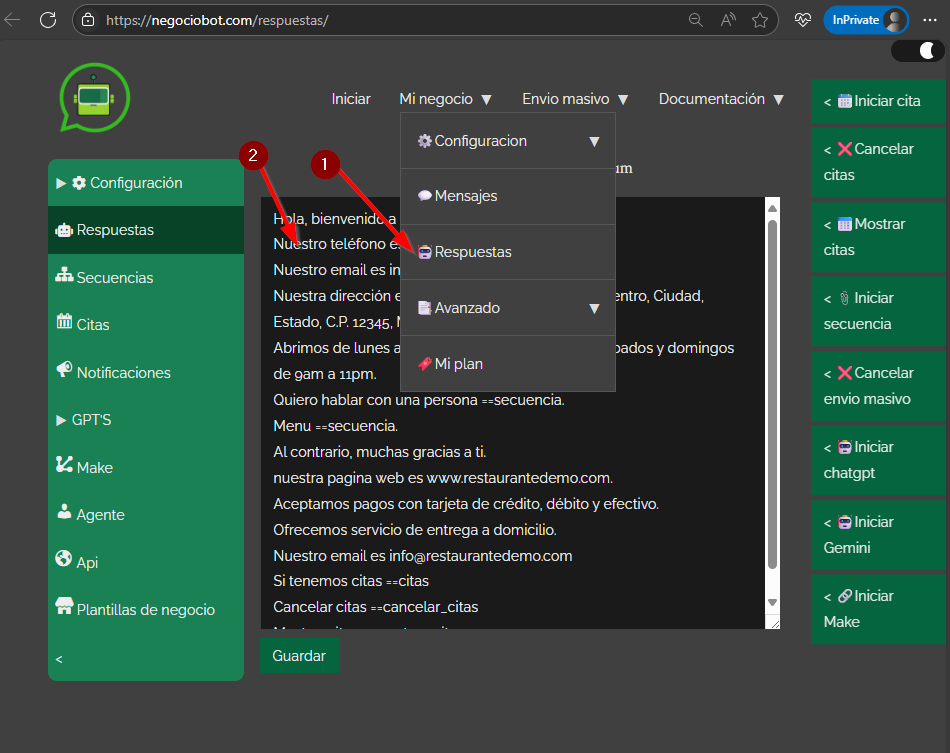
Task: Click the text area vertical scrollbar thumb
Action: [x=772, y=394]
